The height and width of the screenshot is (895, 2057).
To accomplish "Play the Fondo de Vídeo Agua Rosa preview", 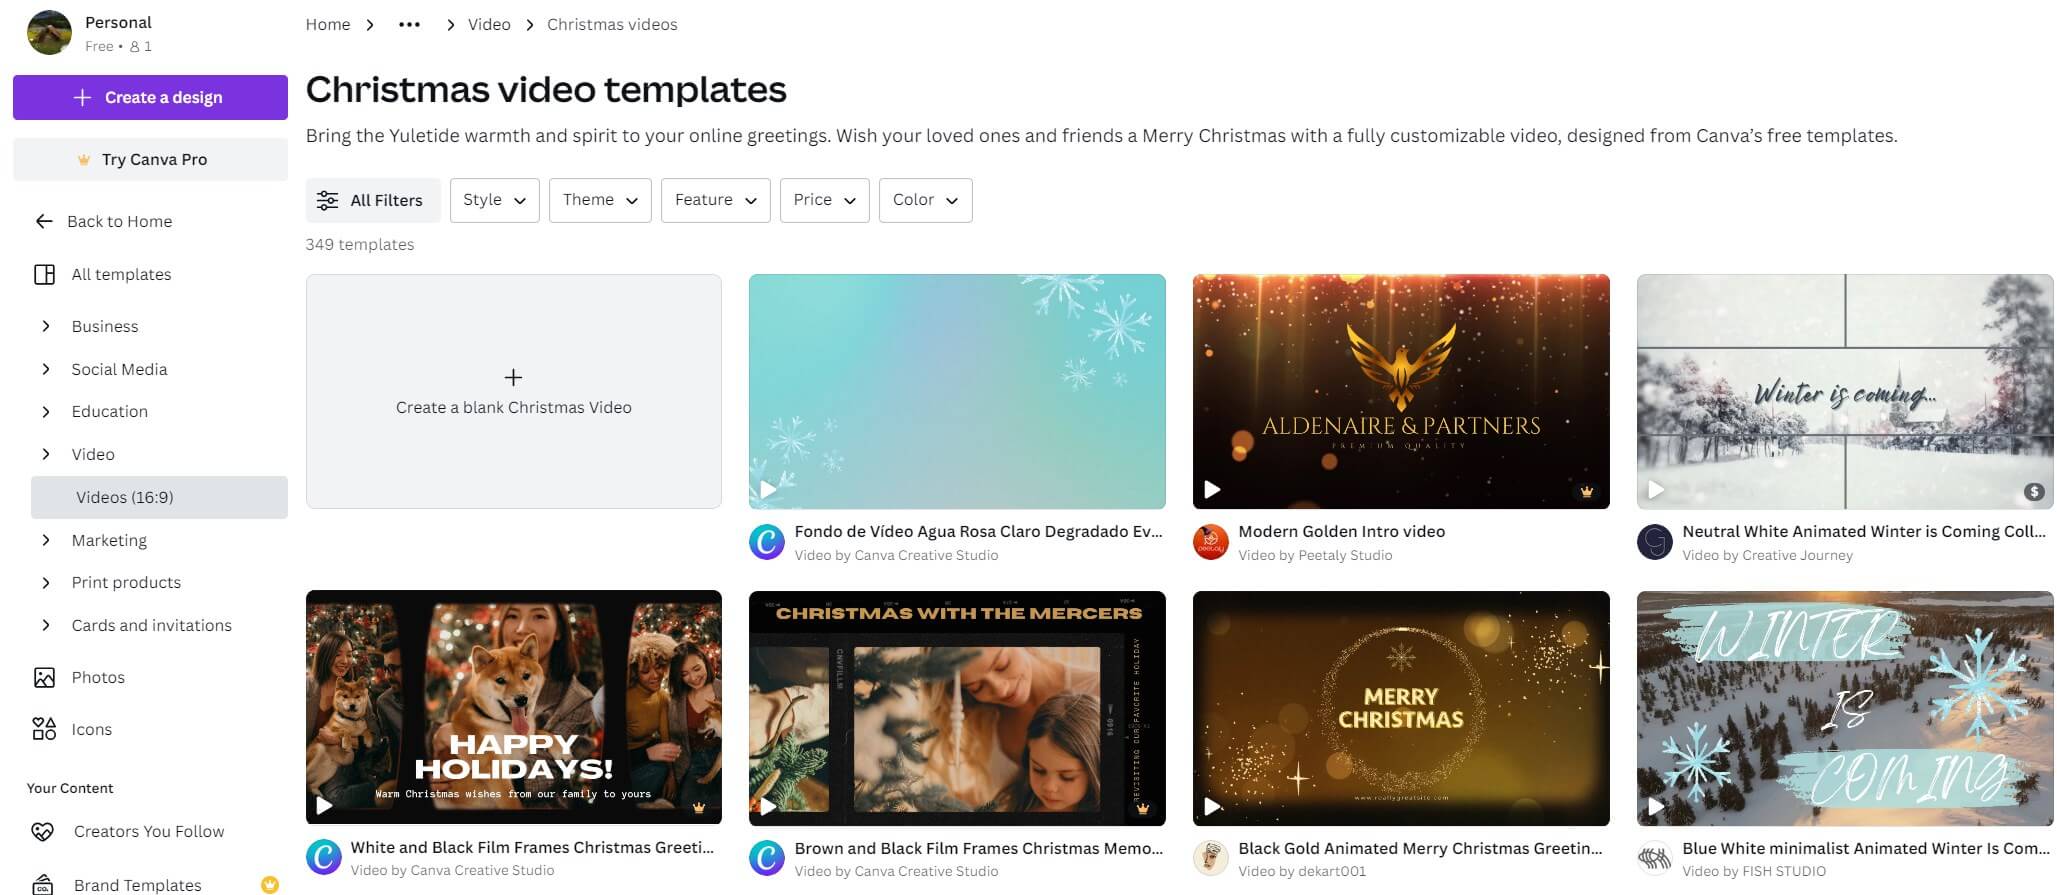I will [x=768, y=489].
